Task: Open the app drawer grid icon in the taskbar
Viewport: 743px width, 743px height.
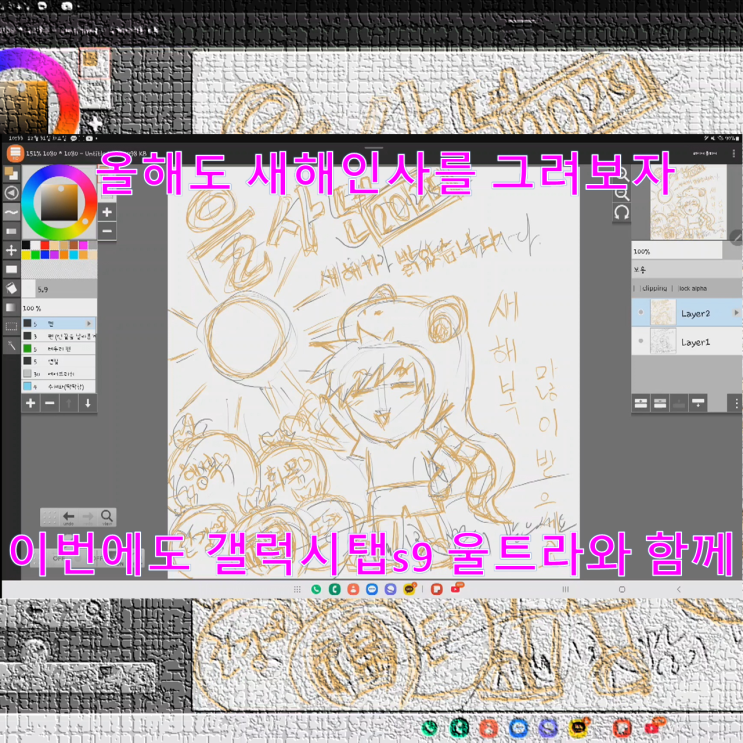Action: [297, 589]
